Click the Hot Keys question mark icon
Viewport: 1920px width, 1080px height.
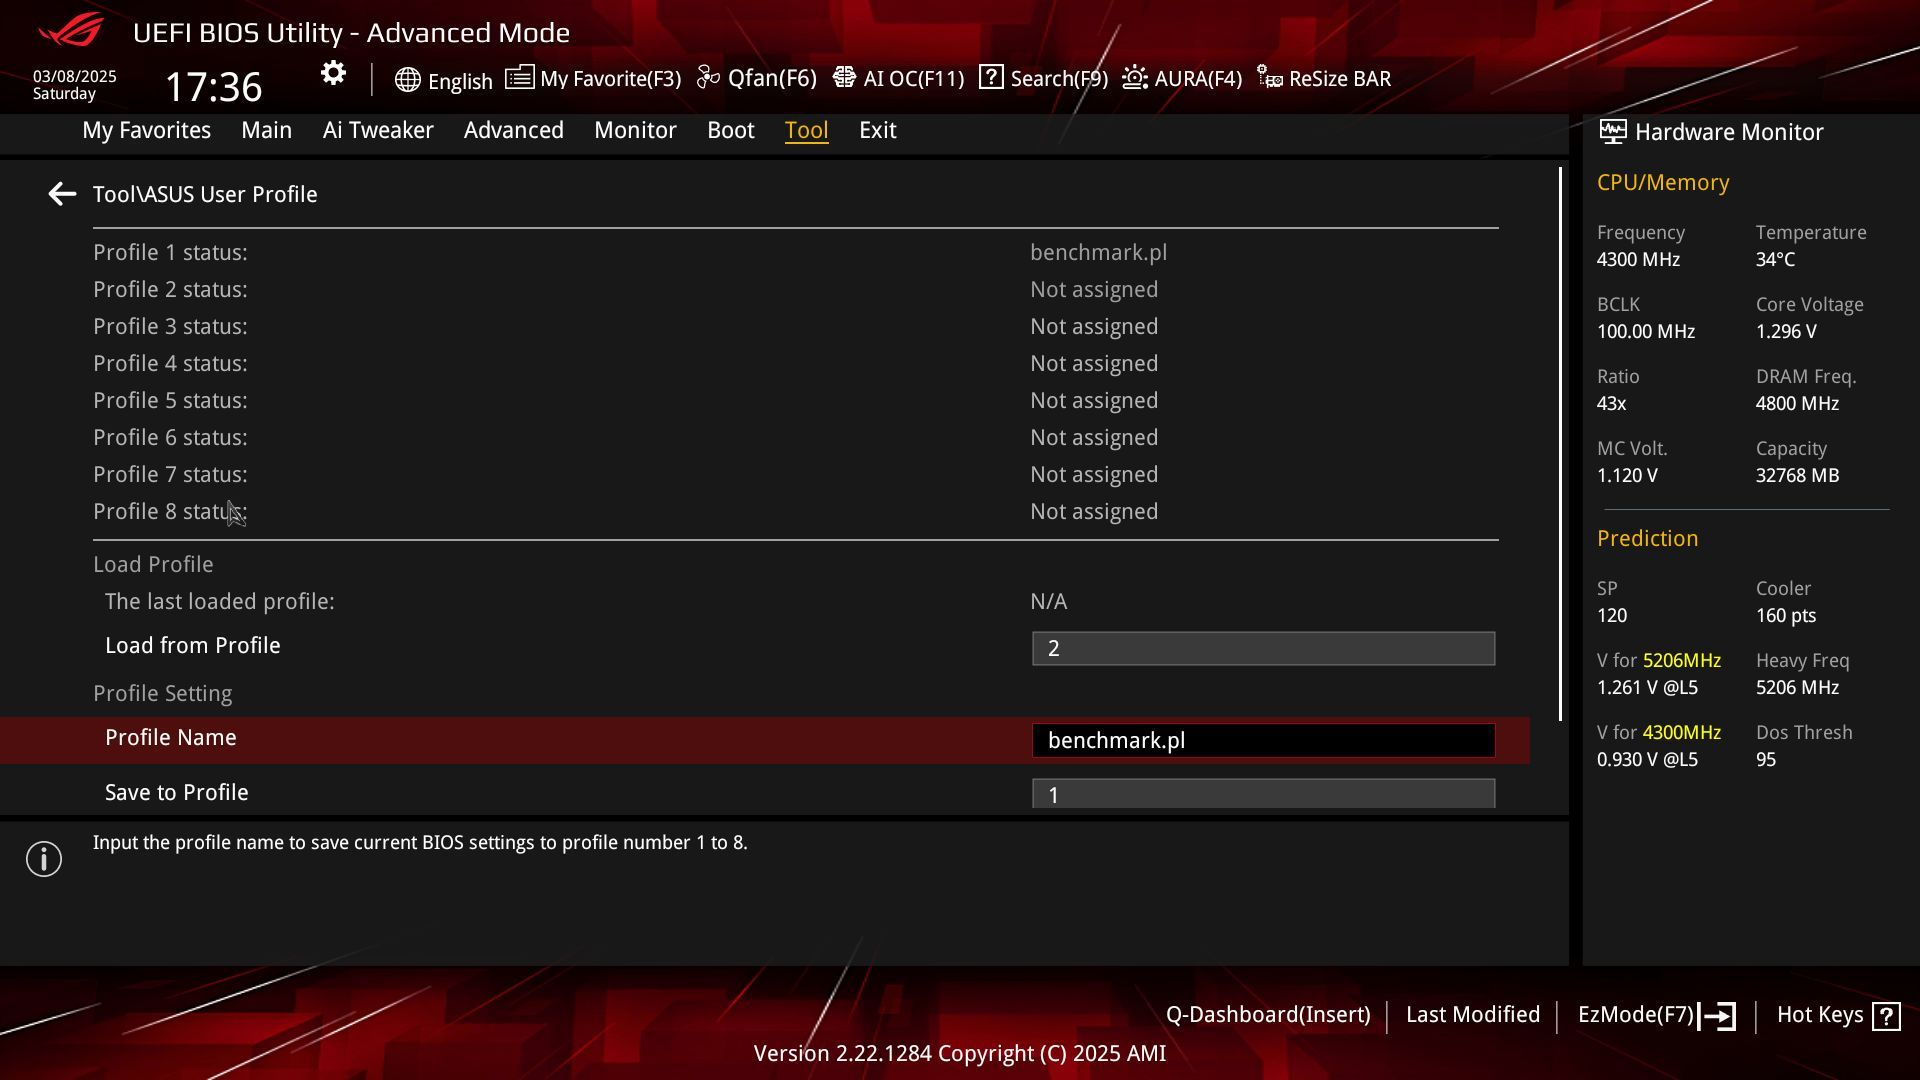pos(1886,1016)
